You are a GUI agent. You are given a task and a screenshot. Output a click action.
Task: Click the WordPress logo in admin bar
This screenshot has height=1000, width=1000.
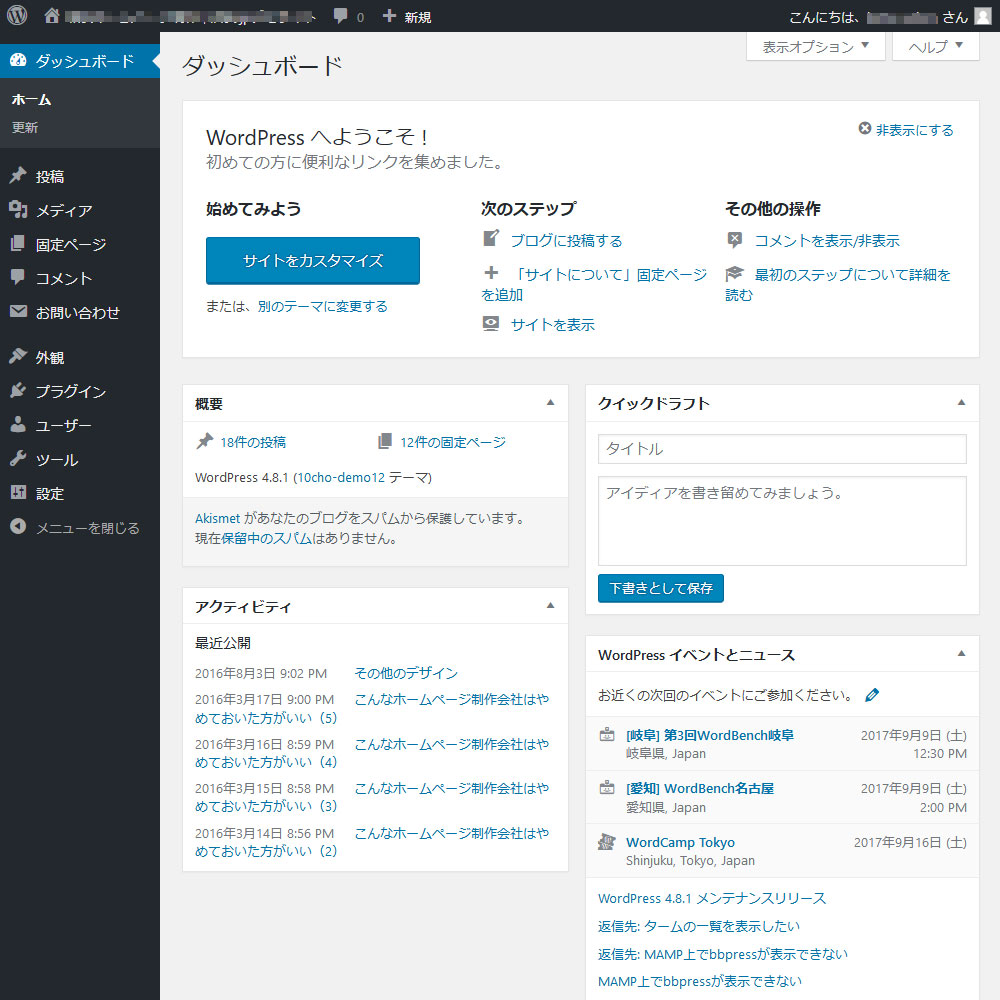17,16
